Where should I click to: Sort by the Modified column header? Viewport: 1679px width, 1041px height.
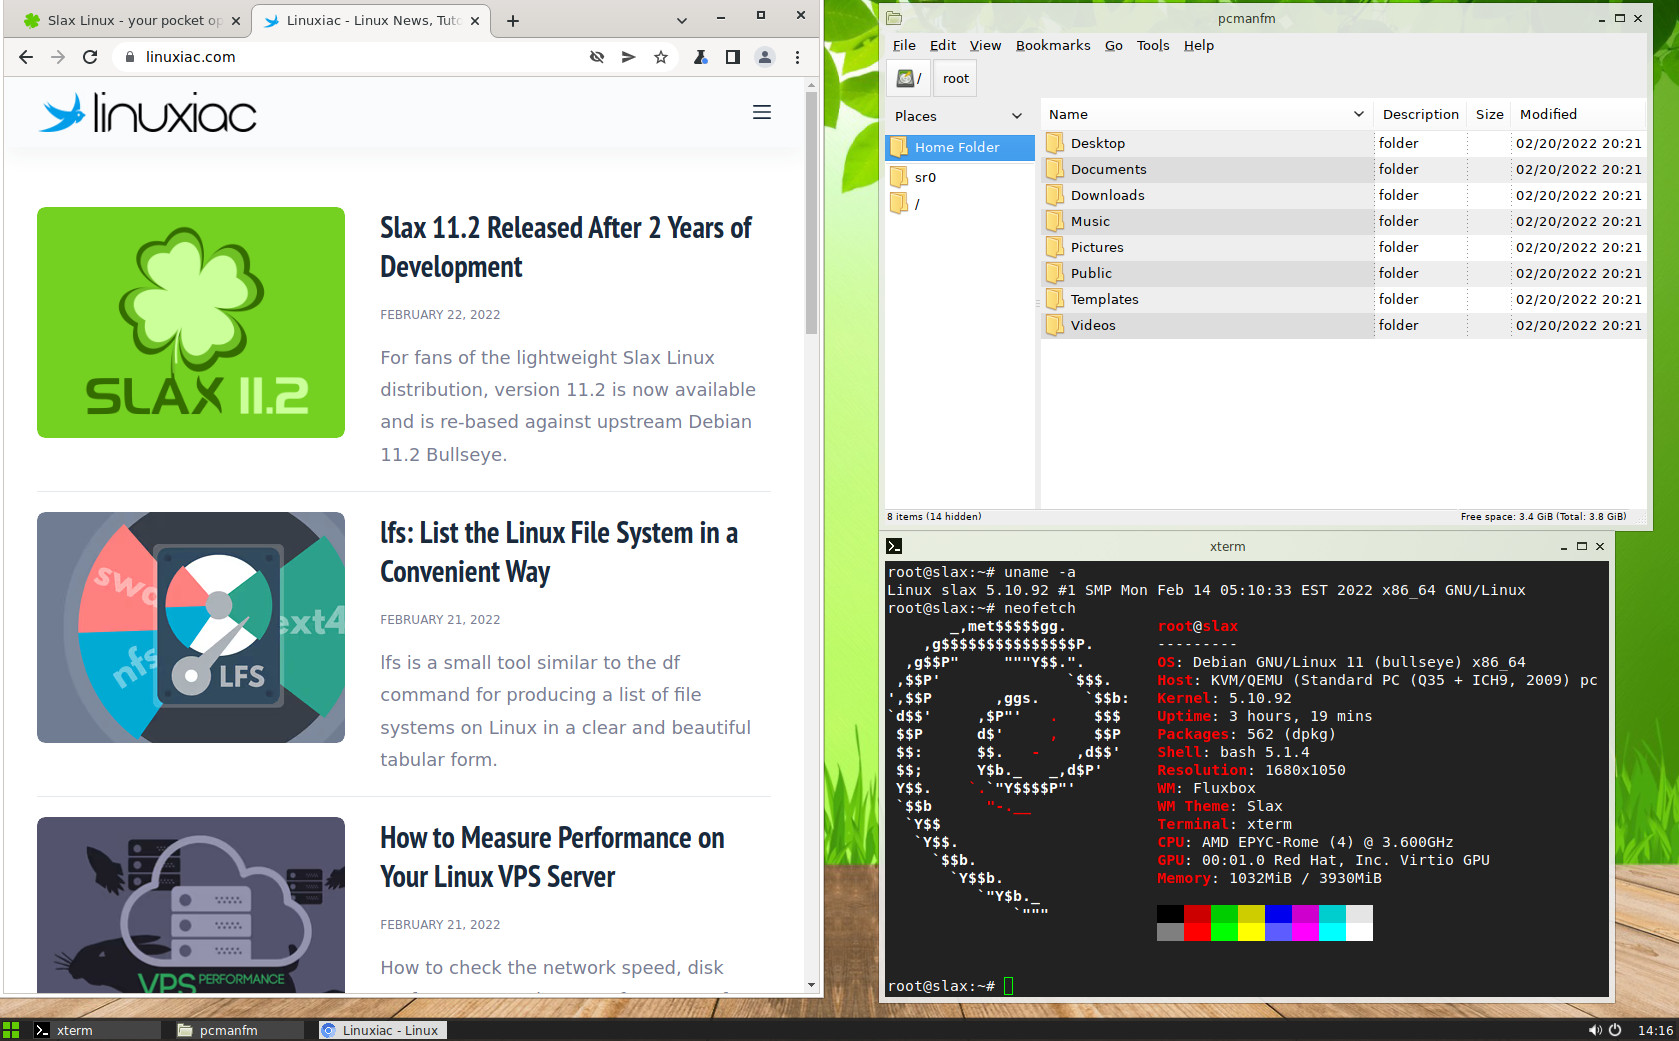[1577, 114]
